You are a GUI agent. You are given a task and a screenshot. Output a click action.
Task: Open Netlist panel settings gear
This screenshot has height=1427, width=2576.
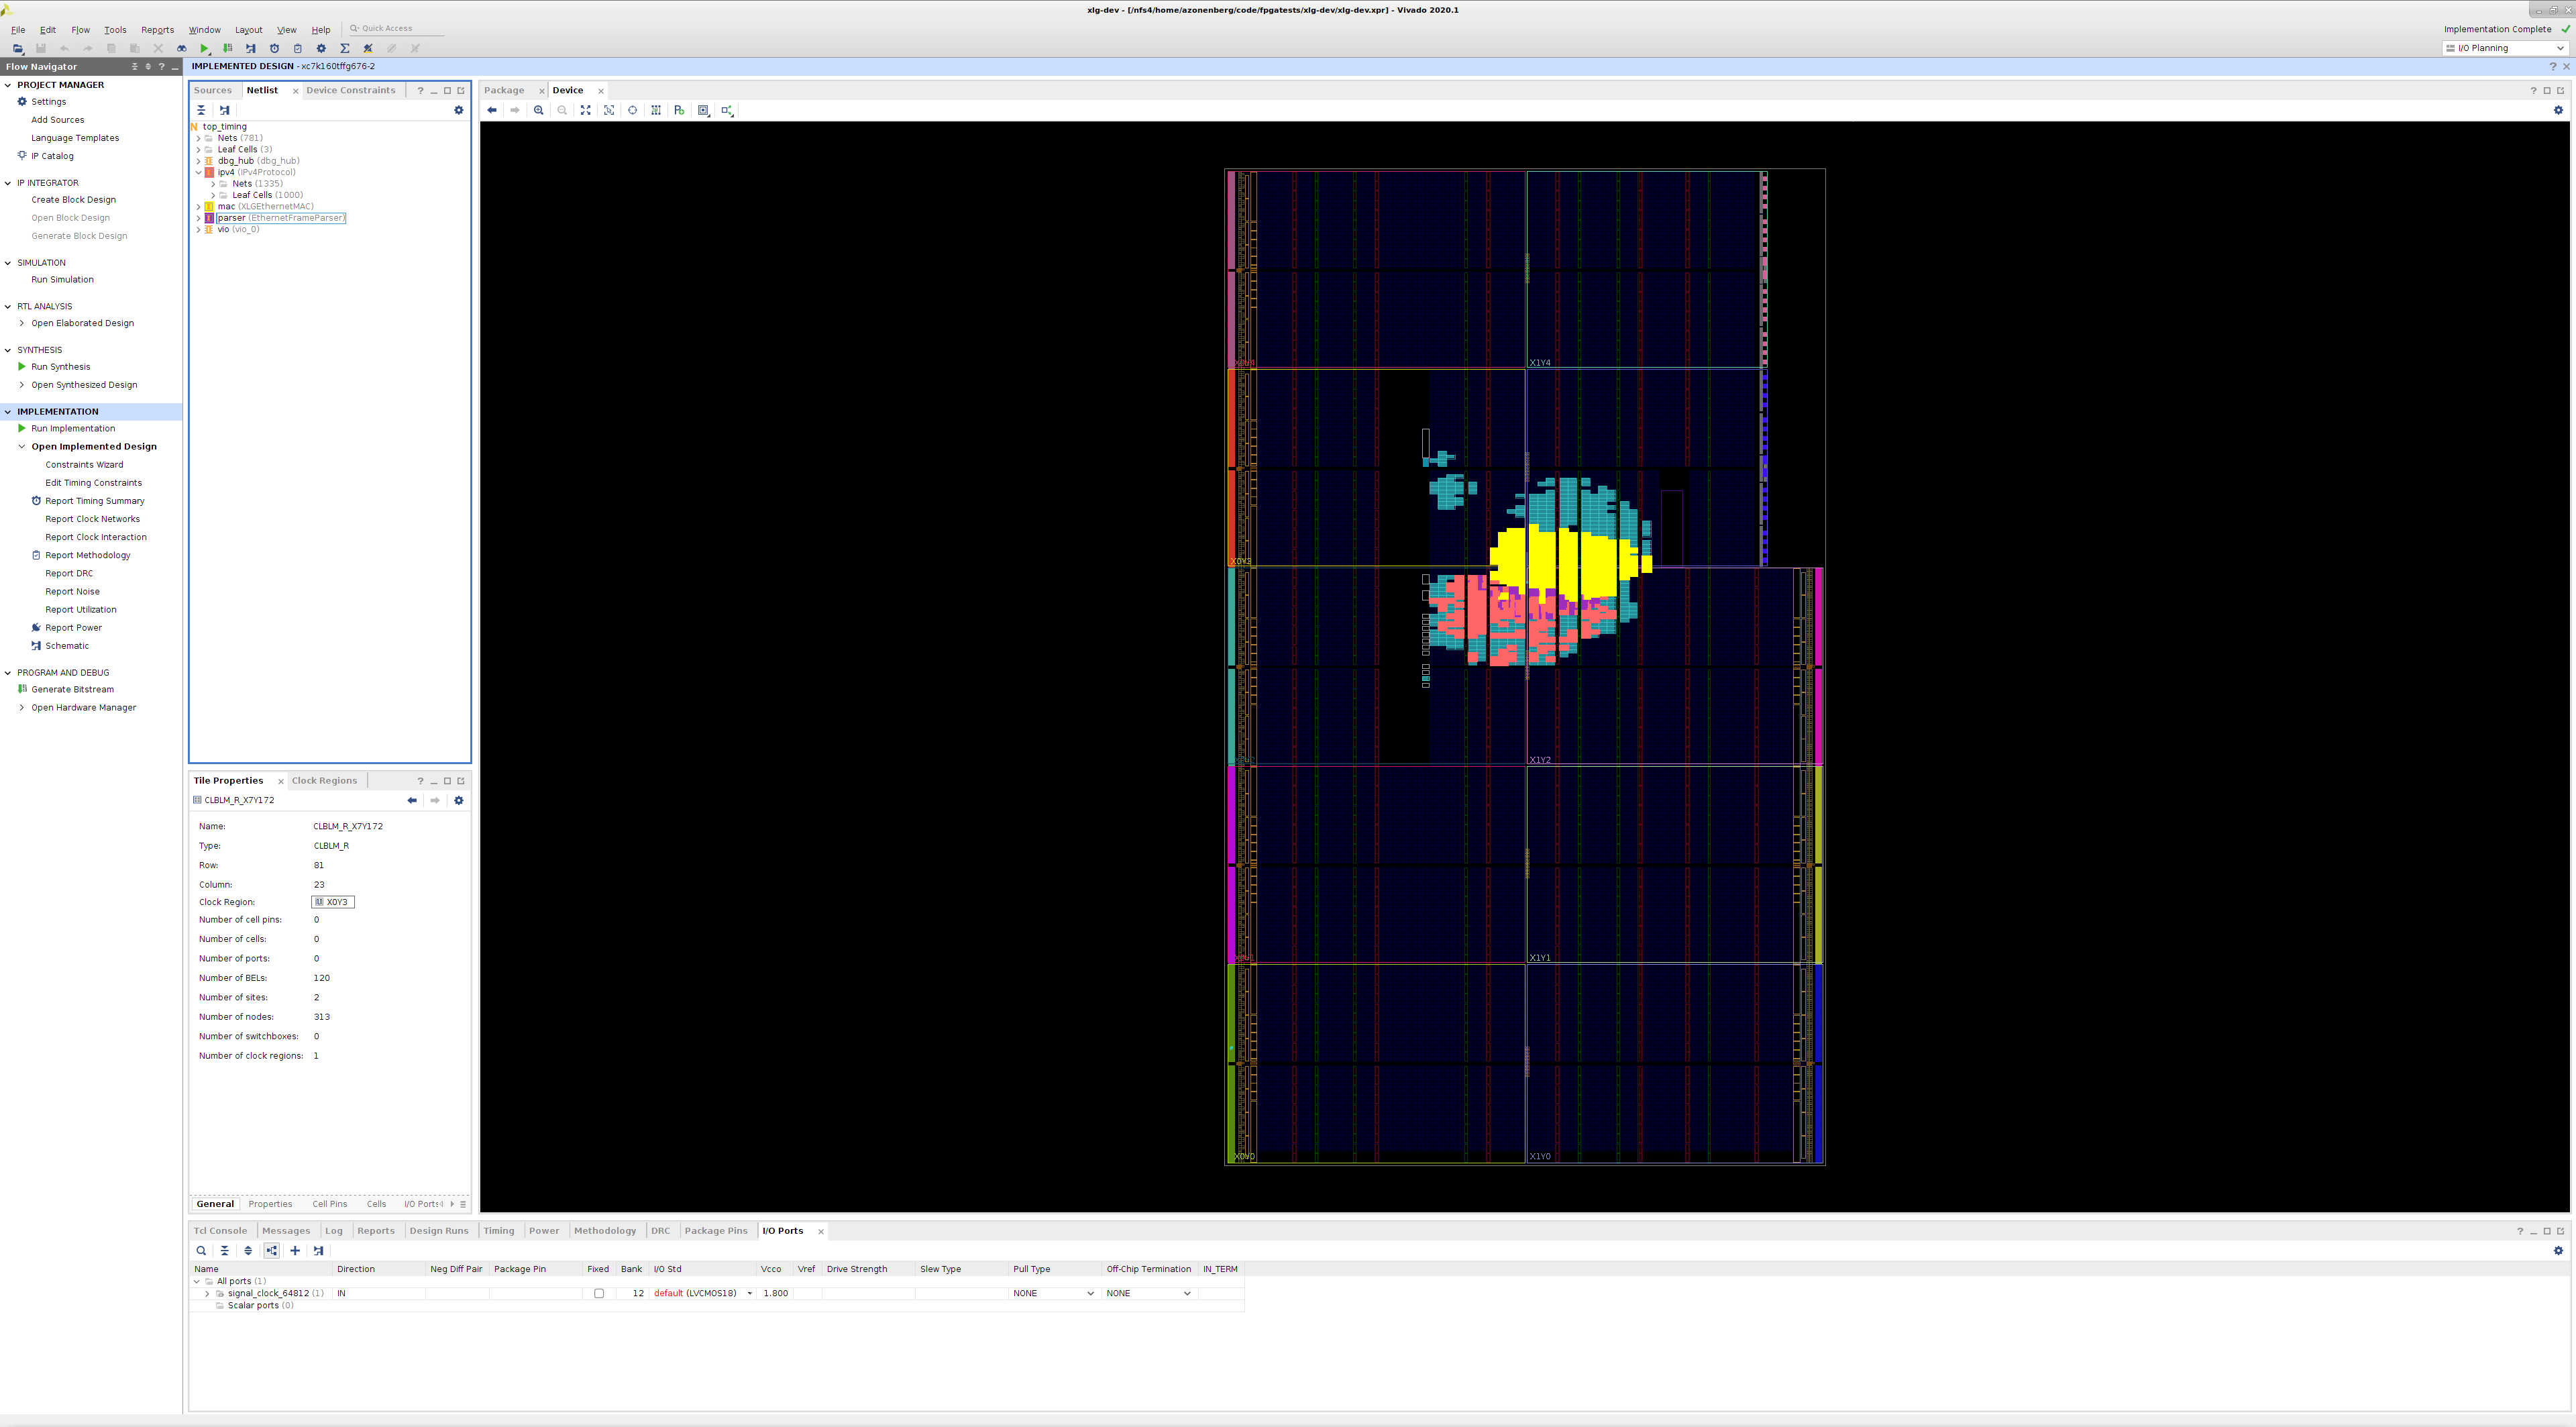(459, 110)
